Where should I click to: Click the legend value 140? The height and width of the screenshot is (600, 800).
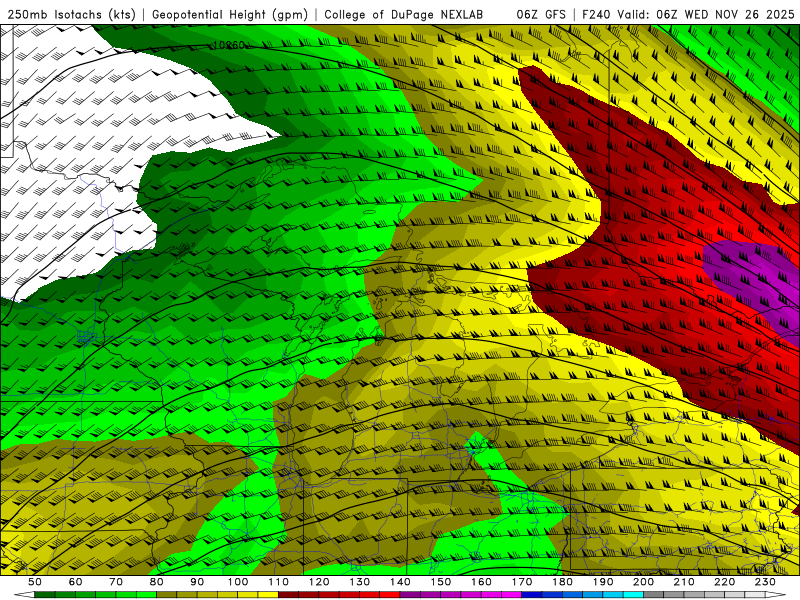pyautogui.click(x=400, y=582)
